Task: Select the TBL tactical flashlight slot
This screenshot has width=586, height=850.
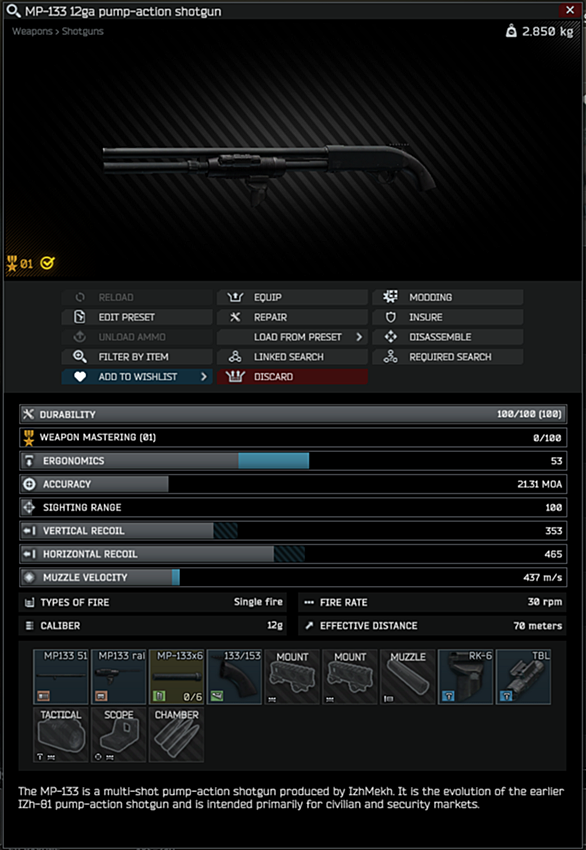Action: [524, 677]
